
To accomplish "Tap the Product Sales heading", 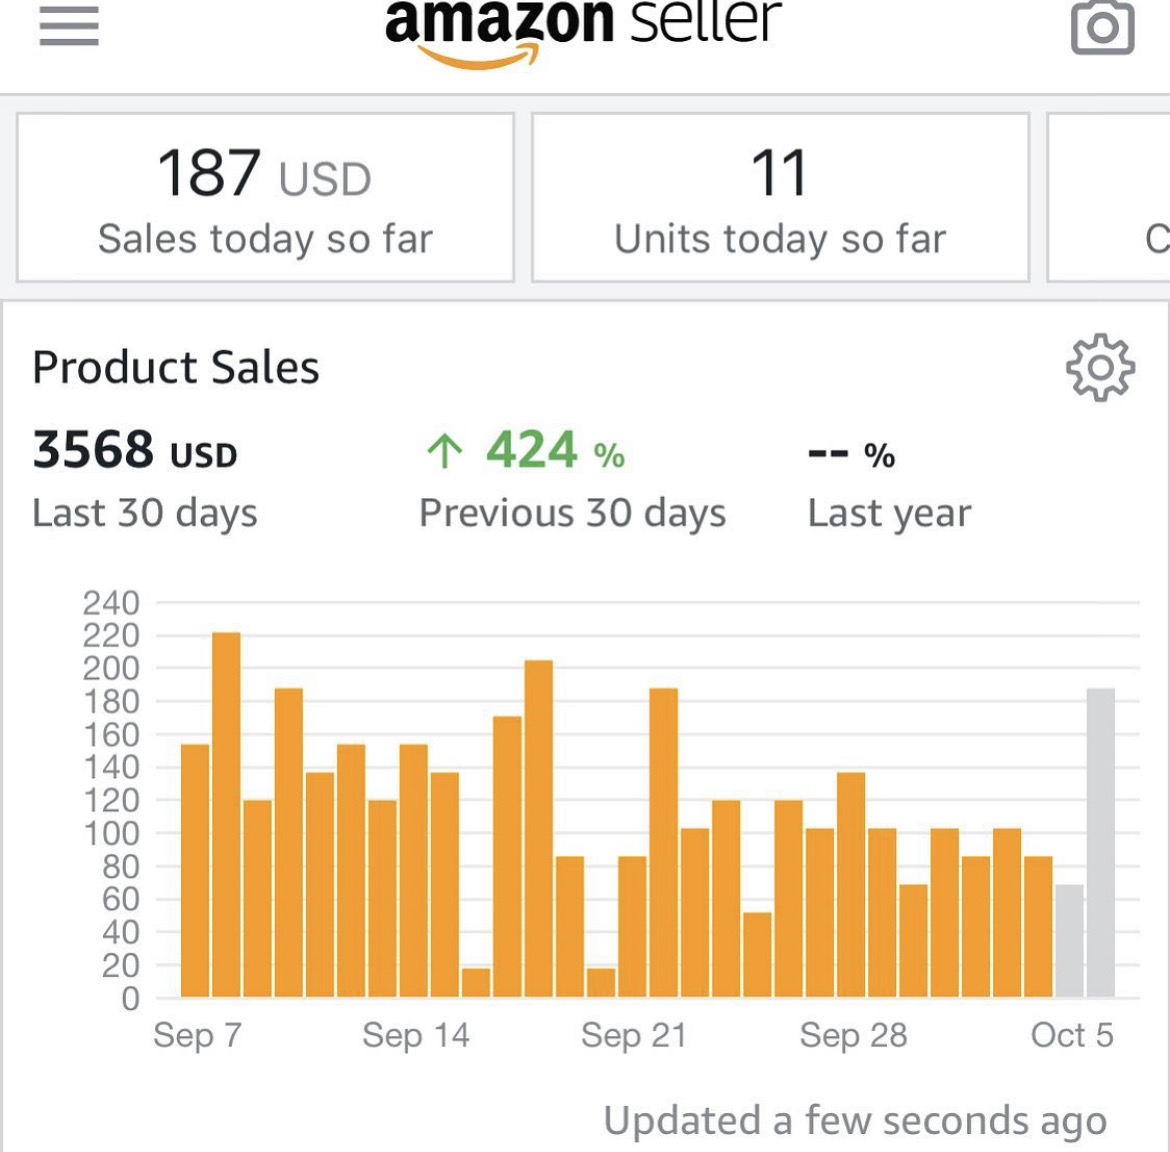I will [x=176, y=368].
